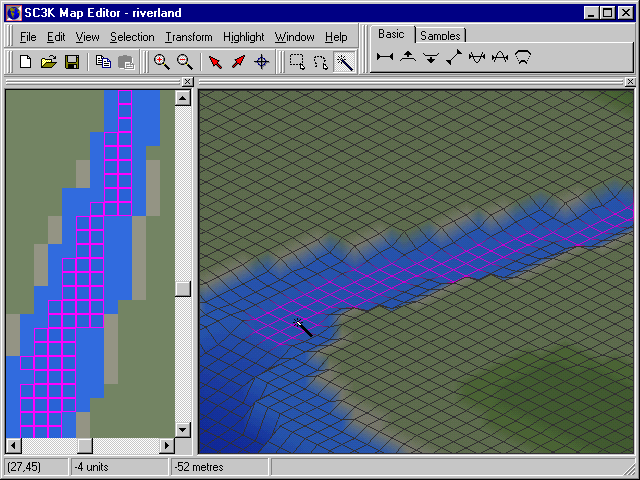Click the horizontal scrollbar thumb of overview
Viewport: 640px width, 480px height.
[84, 445]
